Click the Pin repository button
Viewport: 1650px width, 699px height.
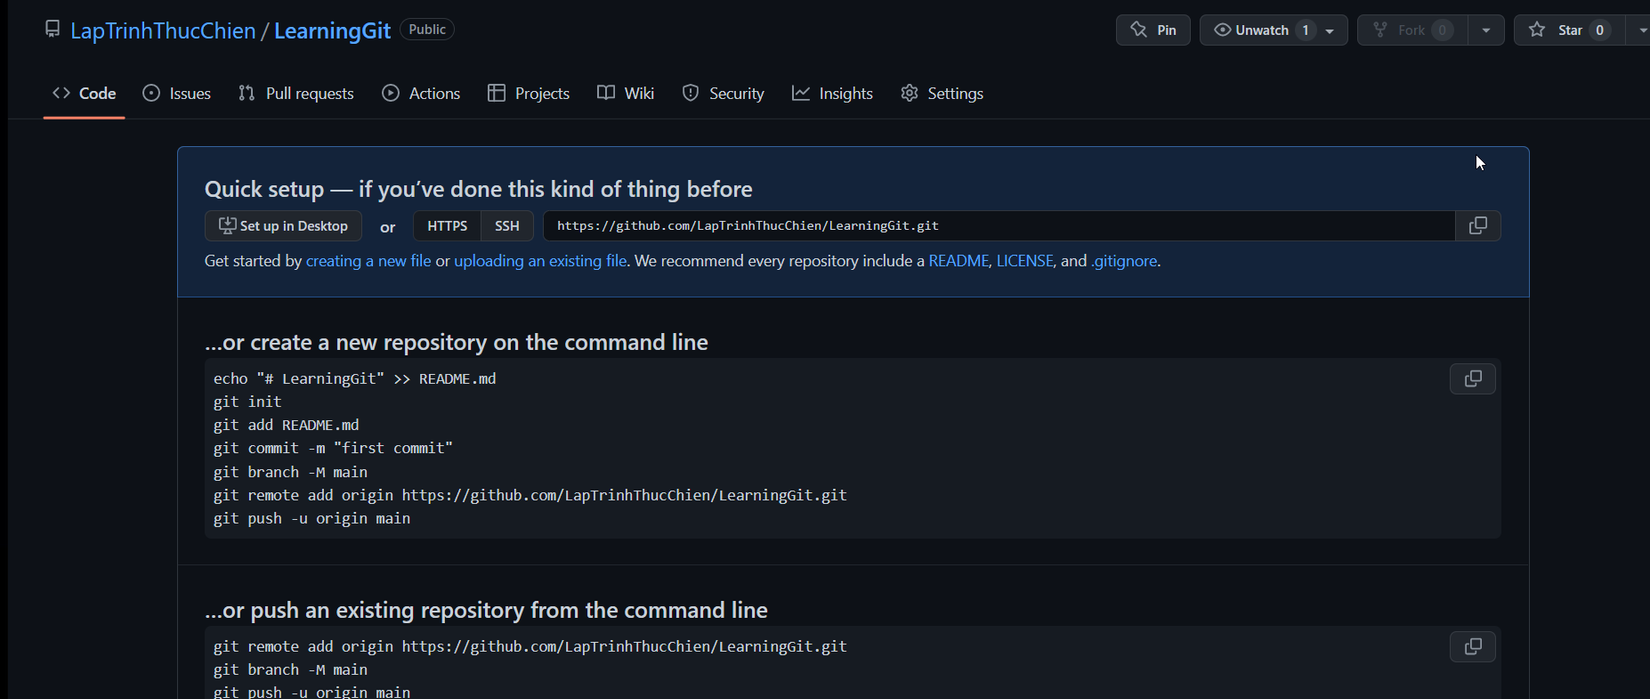(1153, 30)
